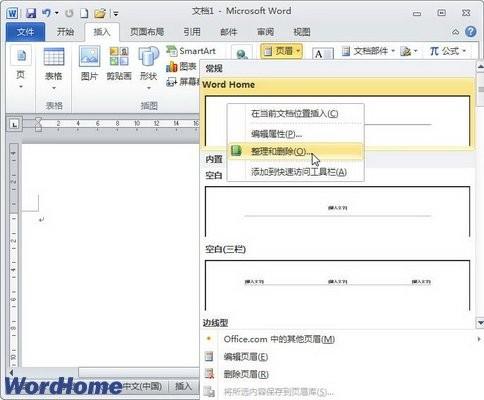Open the 表格 table dropdown
The width and height of the screenshot is (484, 400).
pyautogui.click(x=54, y=69)
